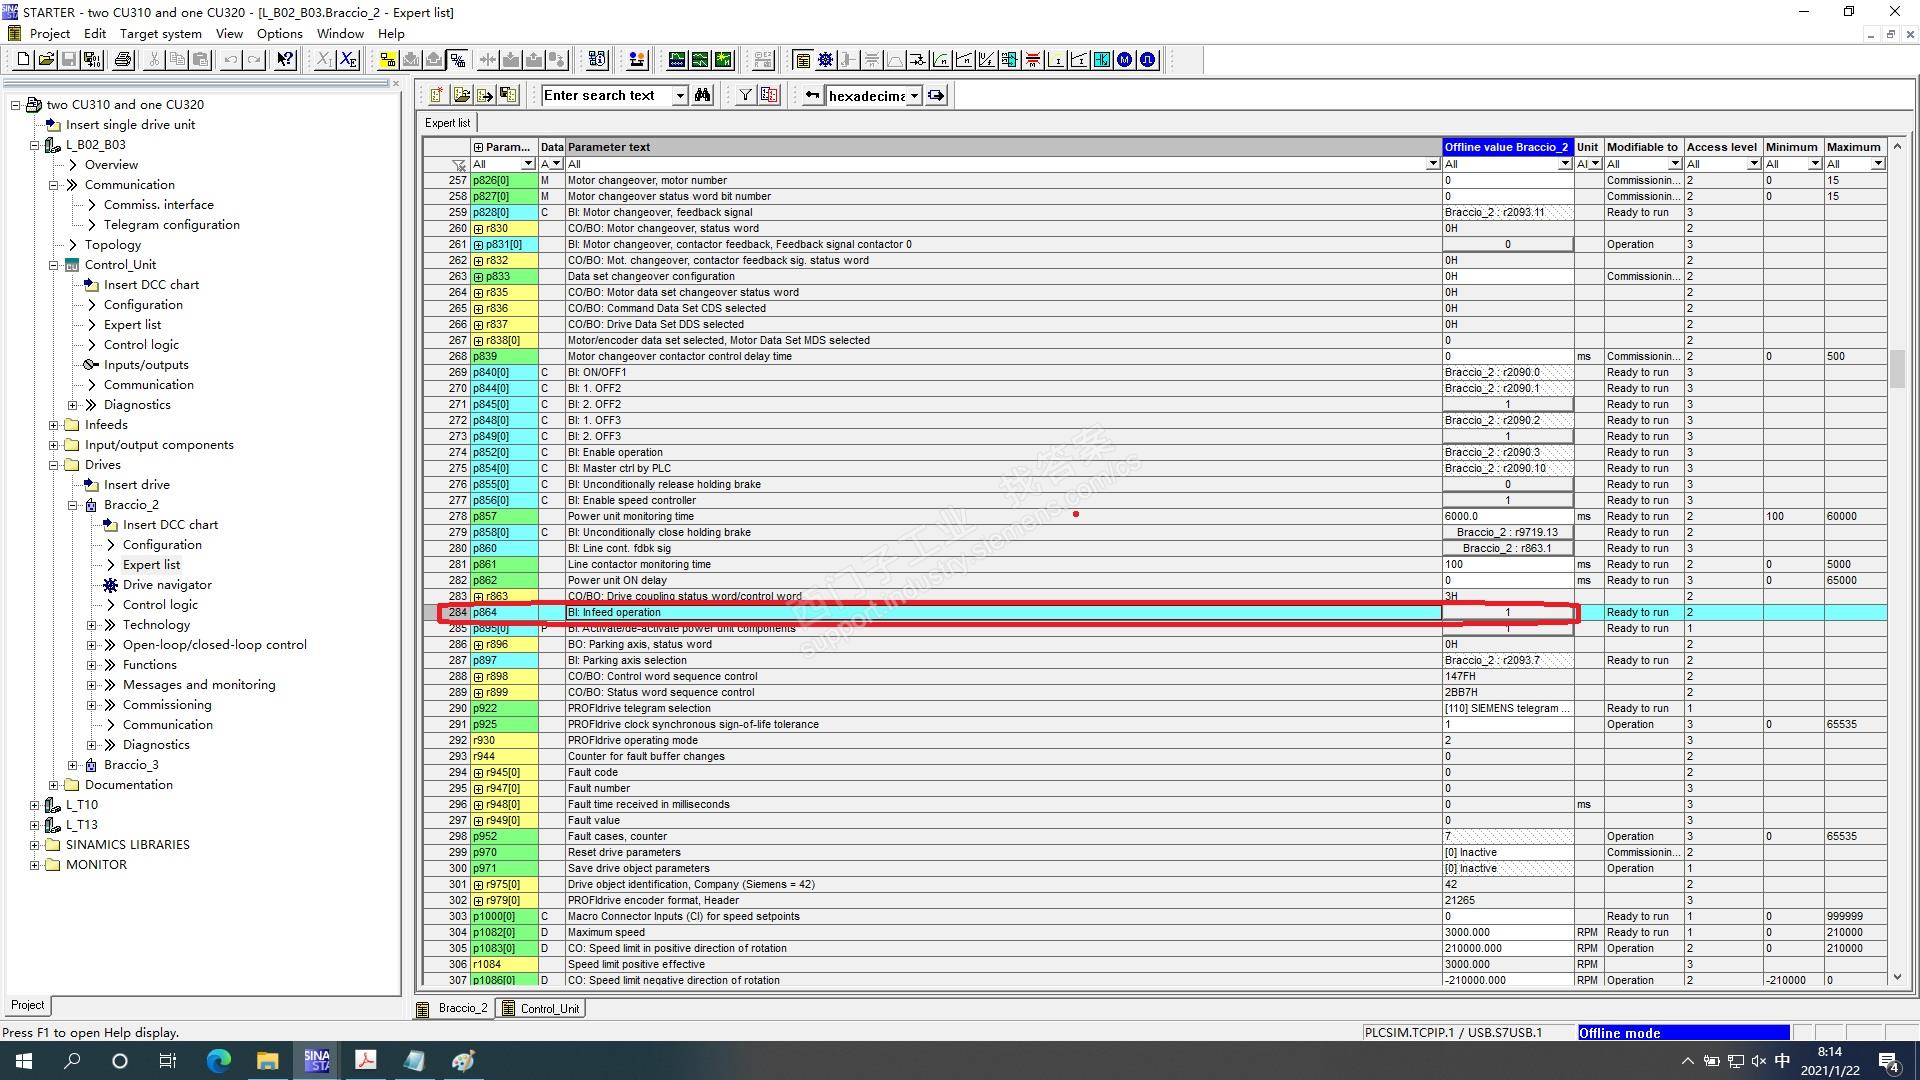Image resolution: width=1920 pixels, height=1080 pixels.
Task: Click the New project toolbar icon
Action: click(23, 60)
